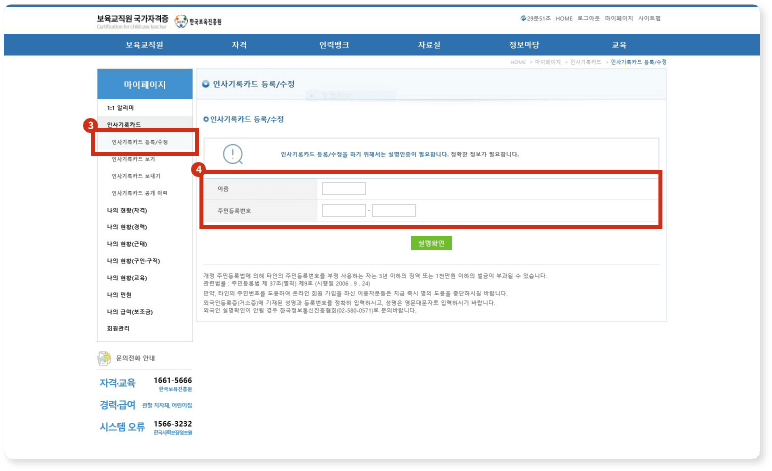This screenshot has height=471, width=772.
Task: Open 마이페이지 from the top links
Action: tap(619, 18)
